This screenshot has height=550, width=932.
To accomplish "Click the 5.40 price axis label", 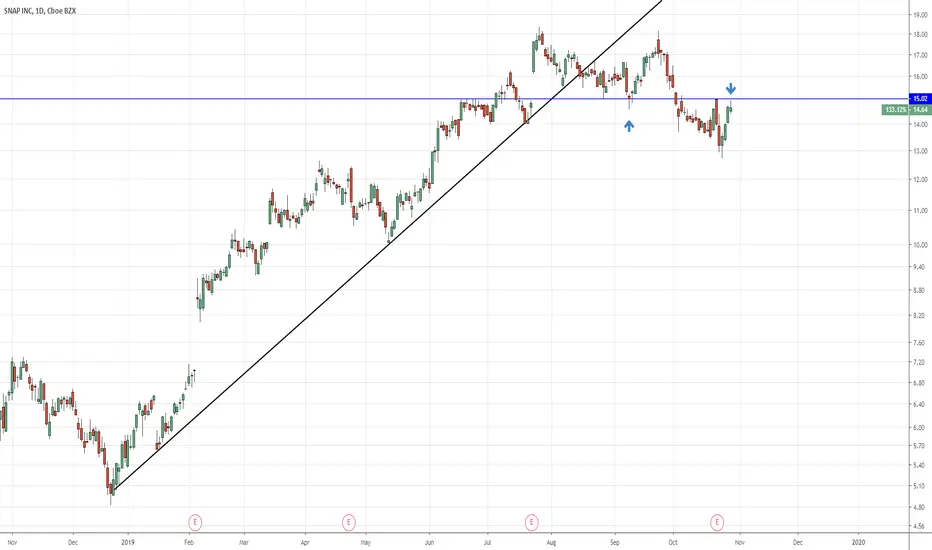I will coord(920,465).
